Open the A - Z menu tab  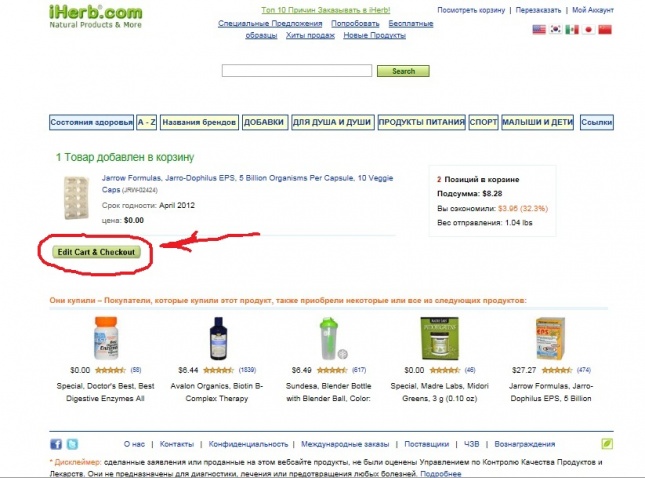(x=146, y=122)
